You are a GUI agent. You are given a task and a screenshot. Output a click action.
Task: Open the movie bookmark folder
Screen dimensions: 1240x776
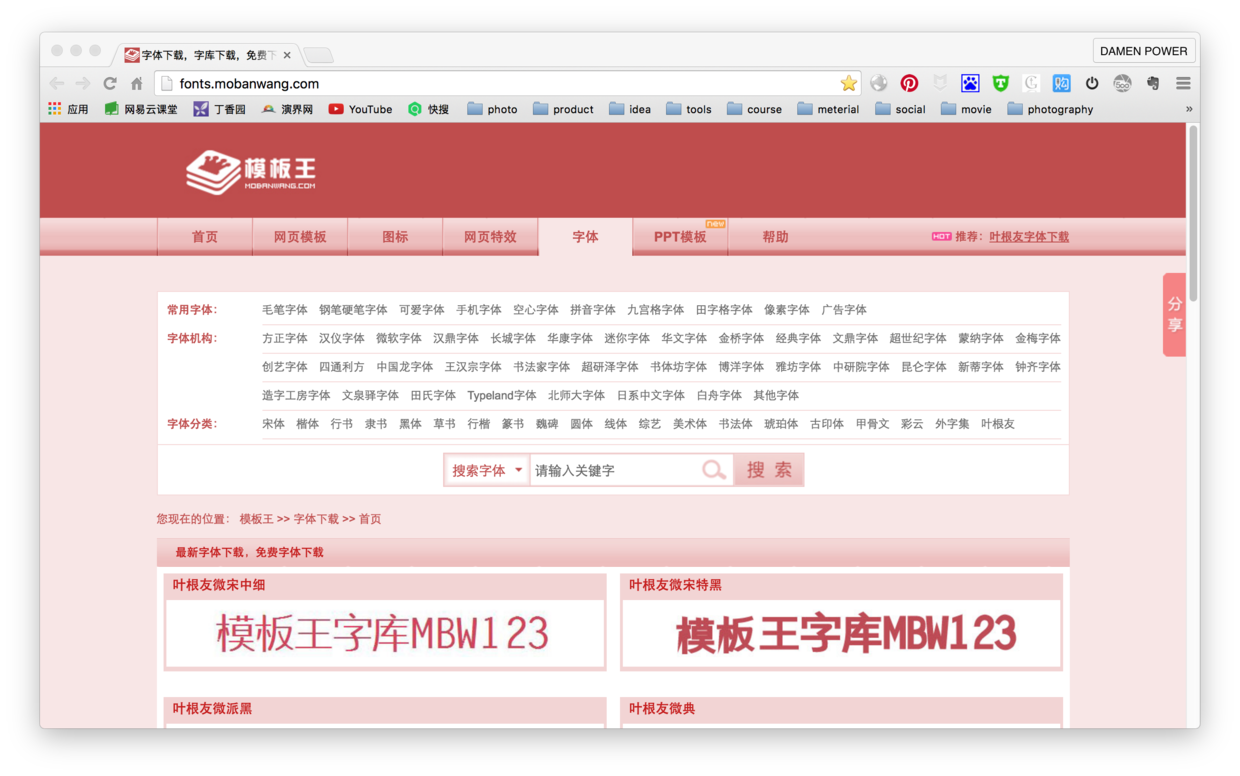coord(966,109)
